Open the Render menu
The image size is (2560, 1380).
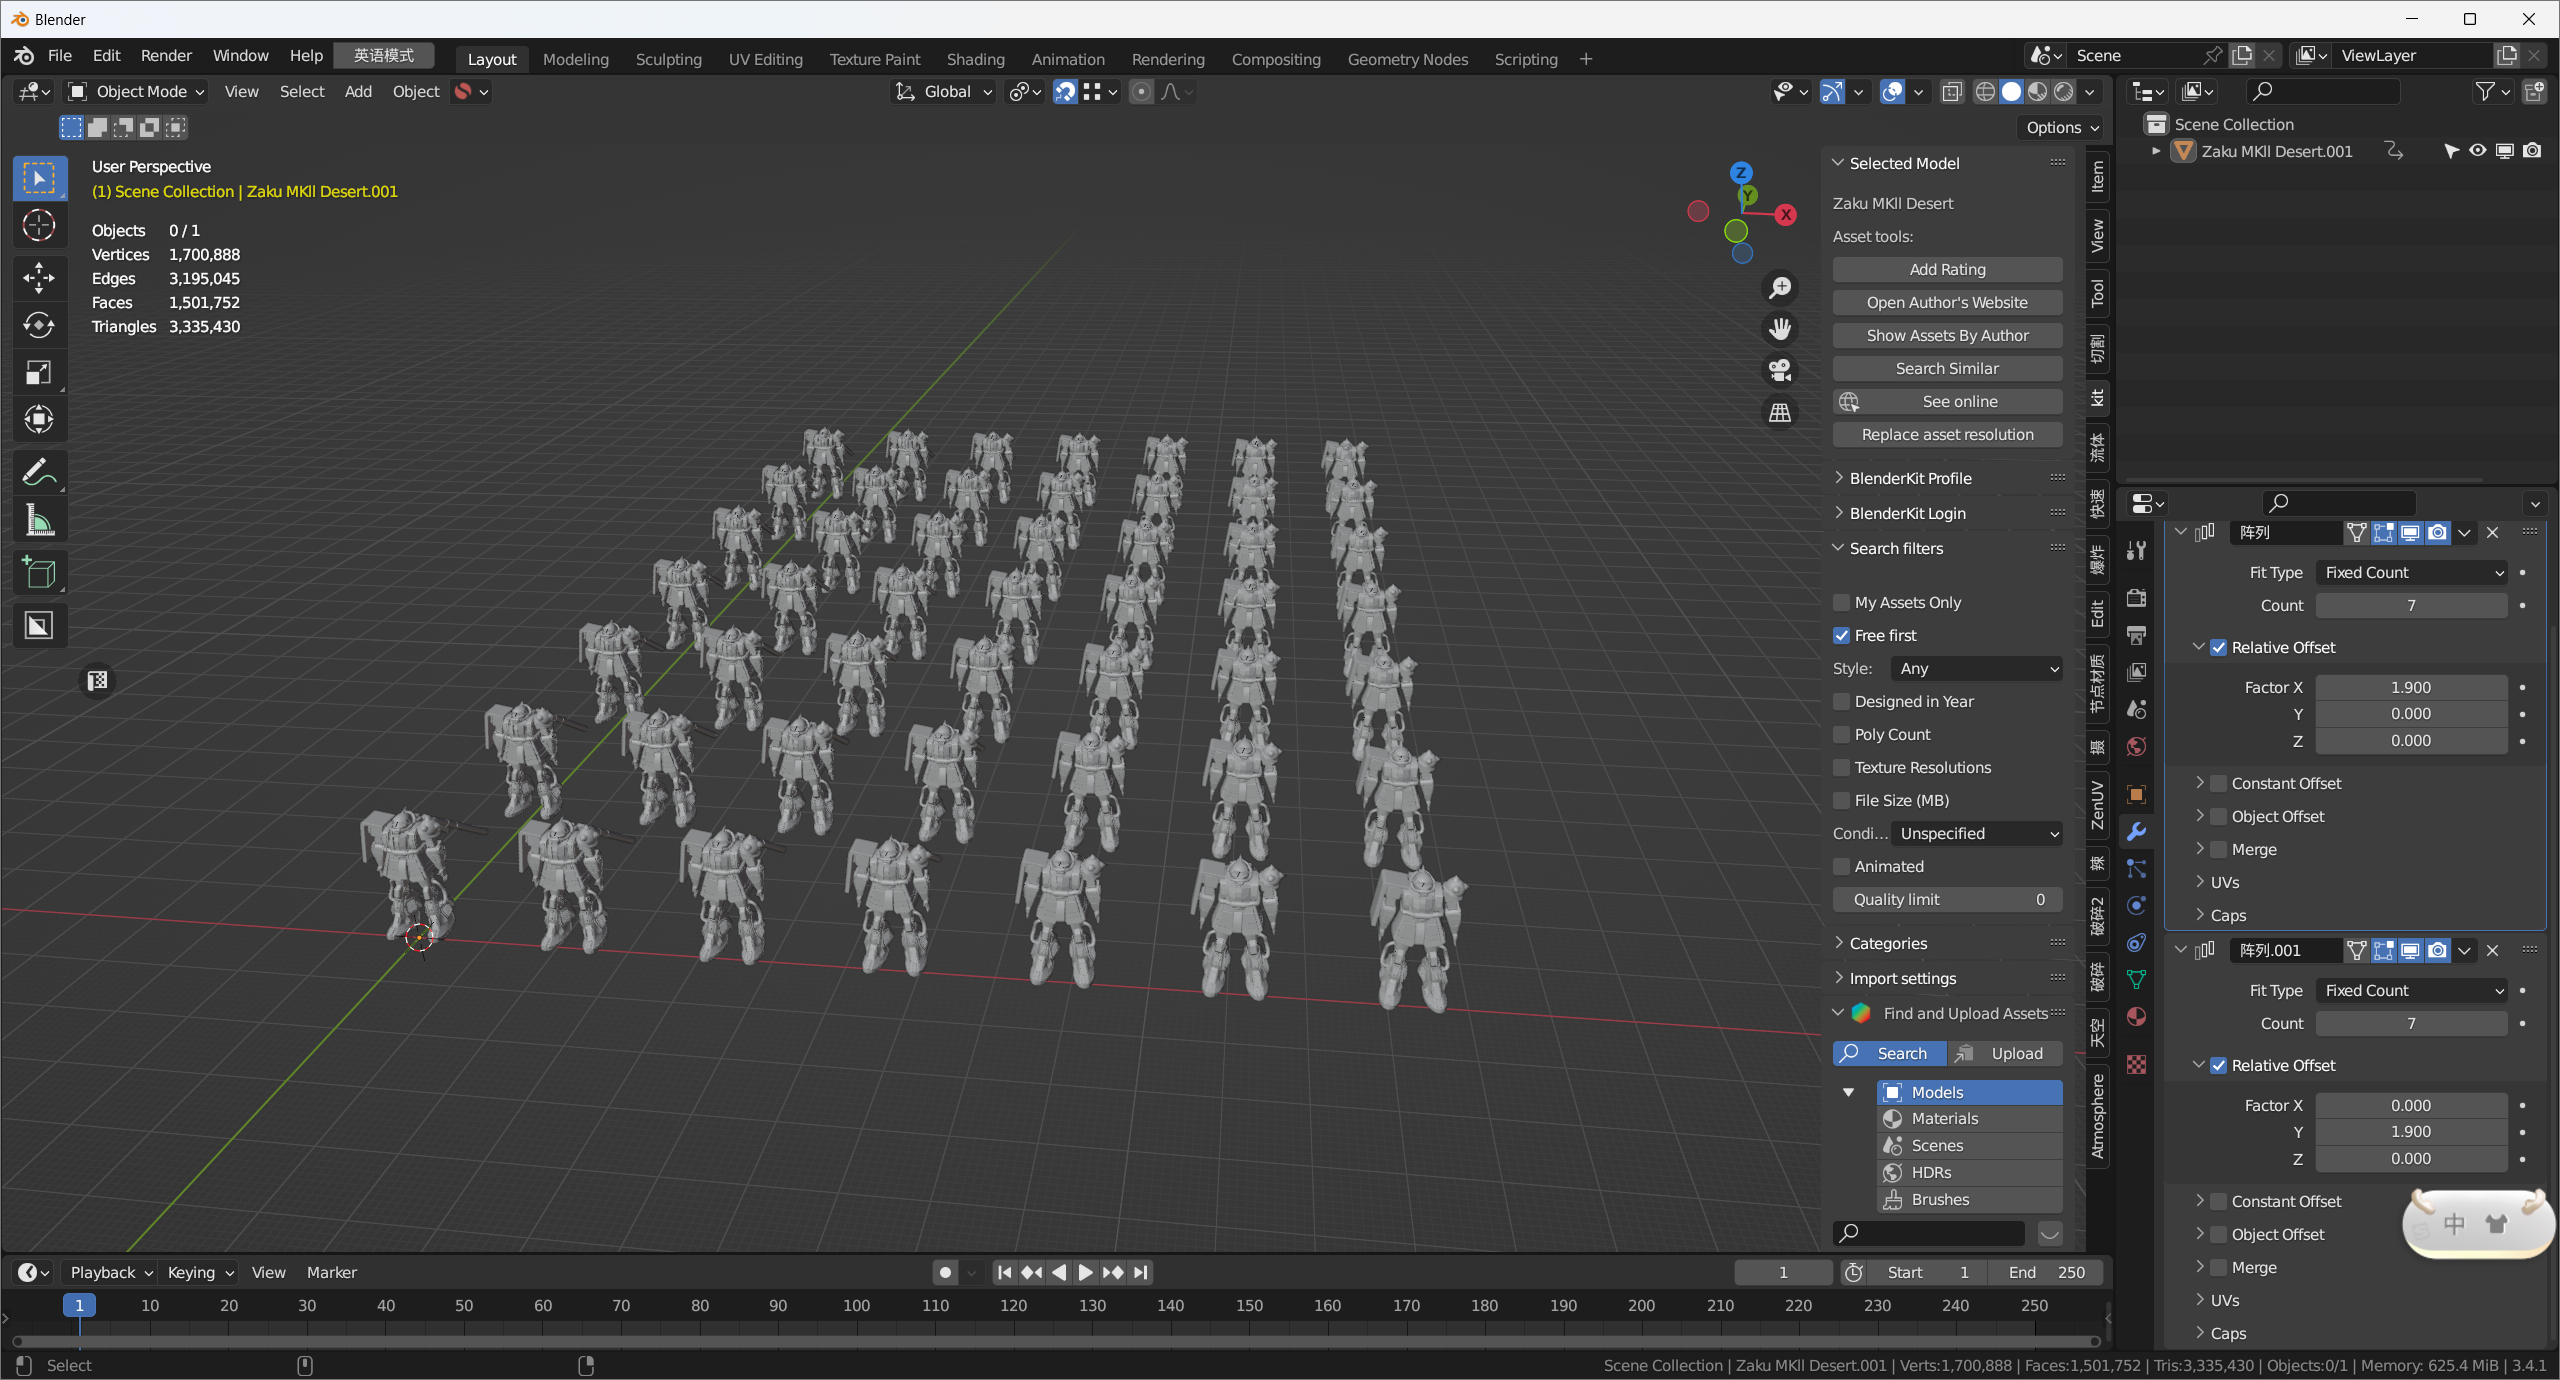click(x=166, y=56)
